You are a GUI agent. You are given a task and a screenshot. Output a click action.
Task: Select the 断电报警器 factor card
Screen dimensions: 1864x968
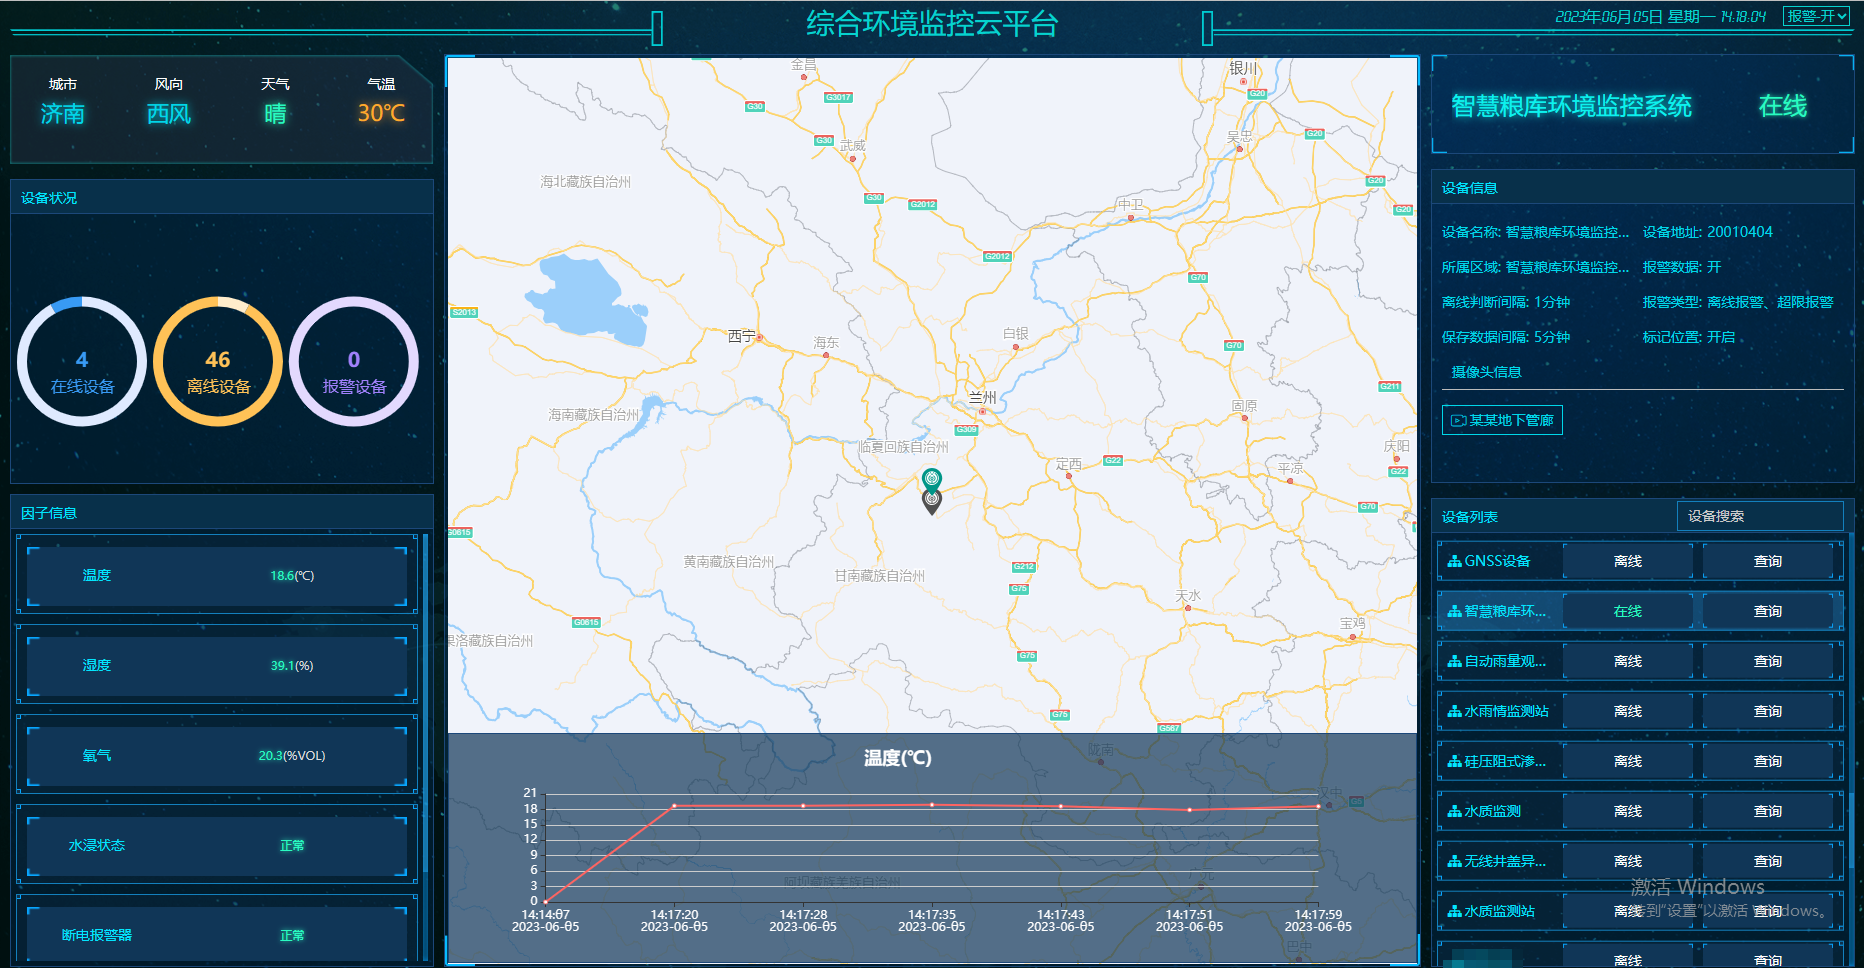(217, 930)
